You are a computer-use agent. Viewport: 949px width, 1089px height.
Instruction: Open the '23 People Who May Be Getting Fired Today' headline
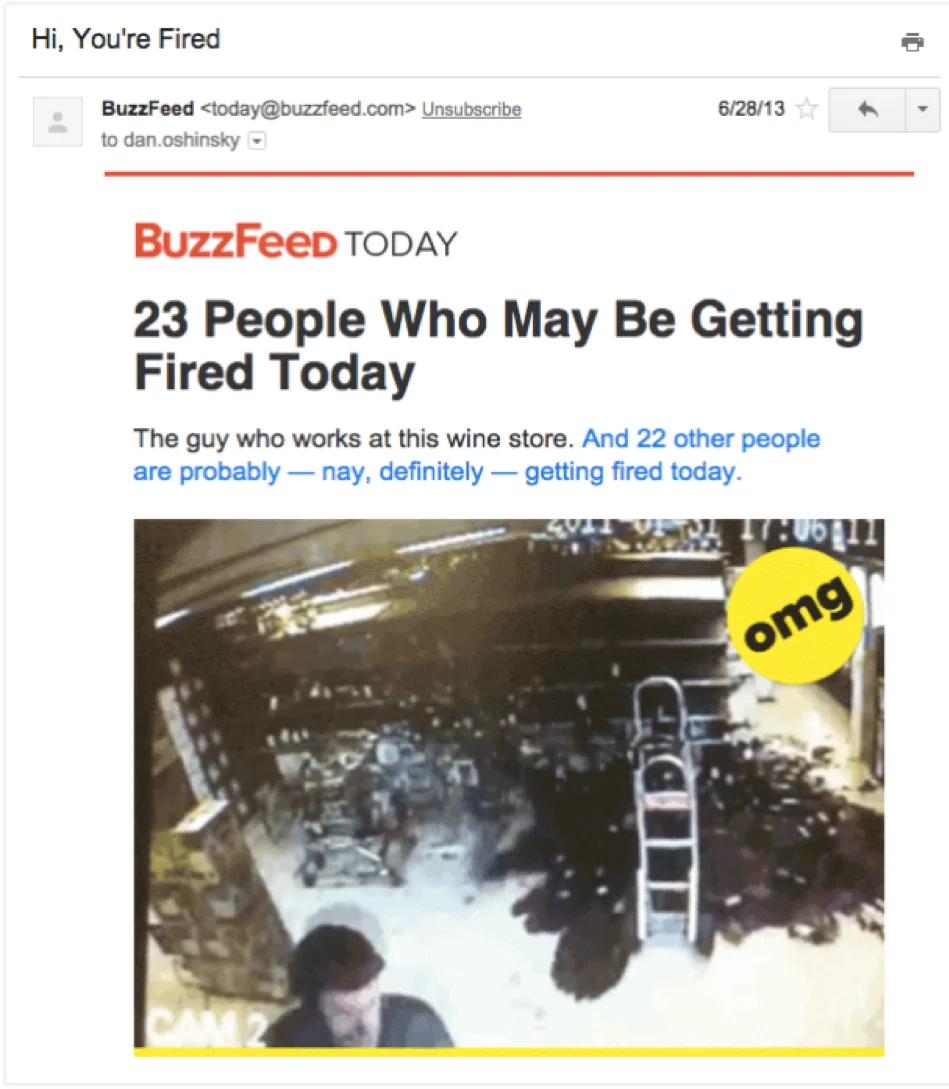[498, 346]
